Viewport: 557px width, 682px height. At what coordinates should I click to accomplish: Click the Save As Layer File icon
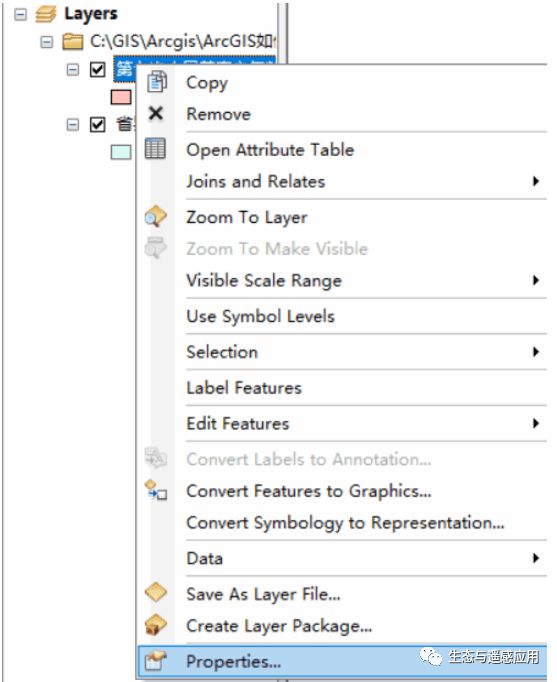(156, 593)
